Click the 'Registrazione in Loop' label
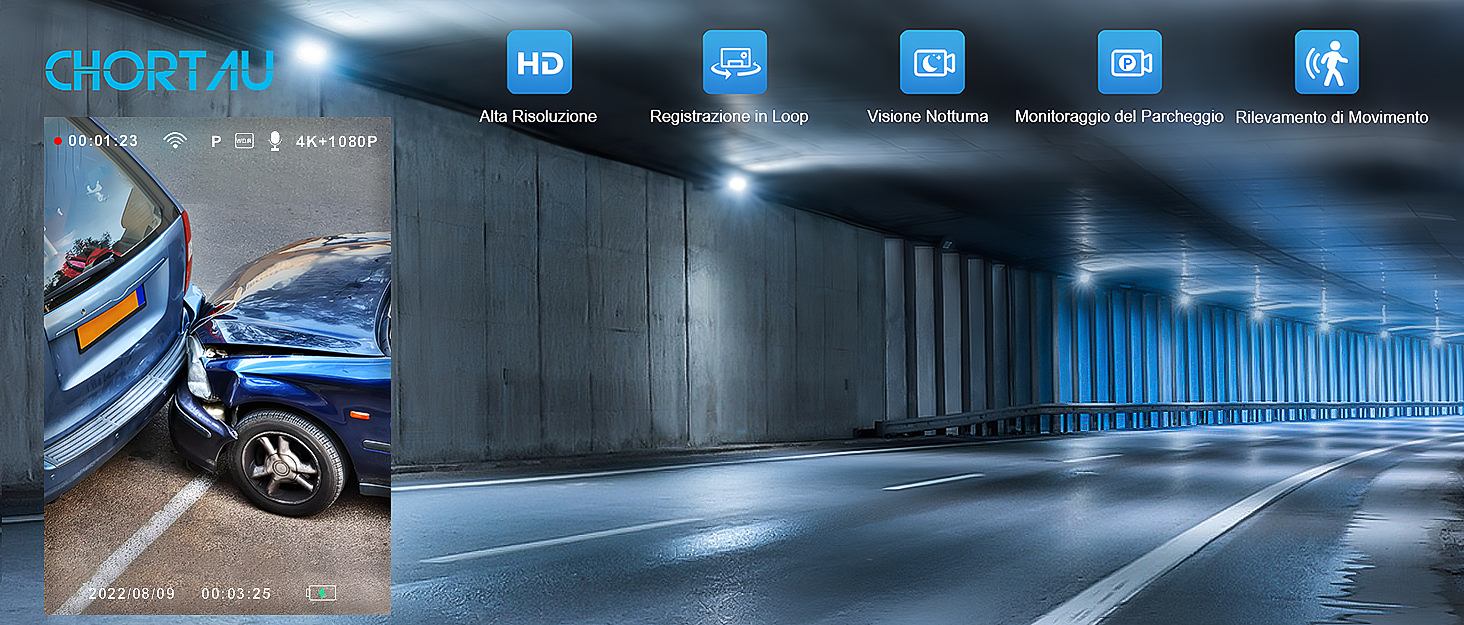Viewport: 1464px width, 625px height. pos(729,116)
